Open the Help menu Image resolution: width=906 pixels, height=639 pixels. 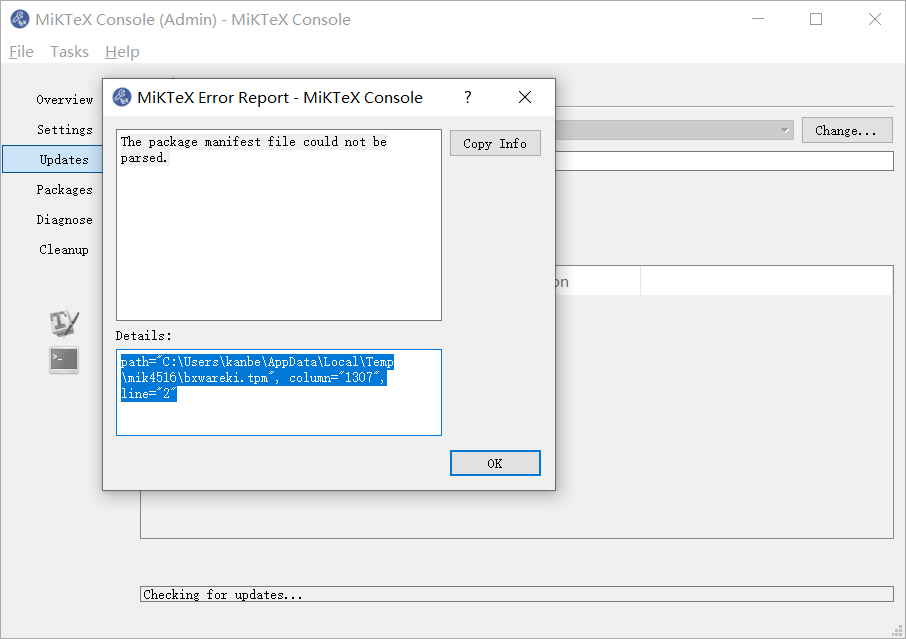point(122,51)
